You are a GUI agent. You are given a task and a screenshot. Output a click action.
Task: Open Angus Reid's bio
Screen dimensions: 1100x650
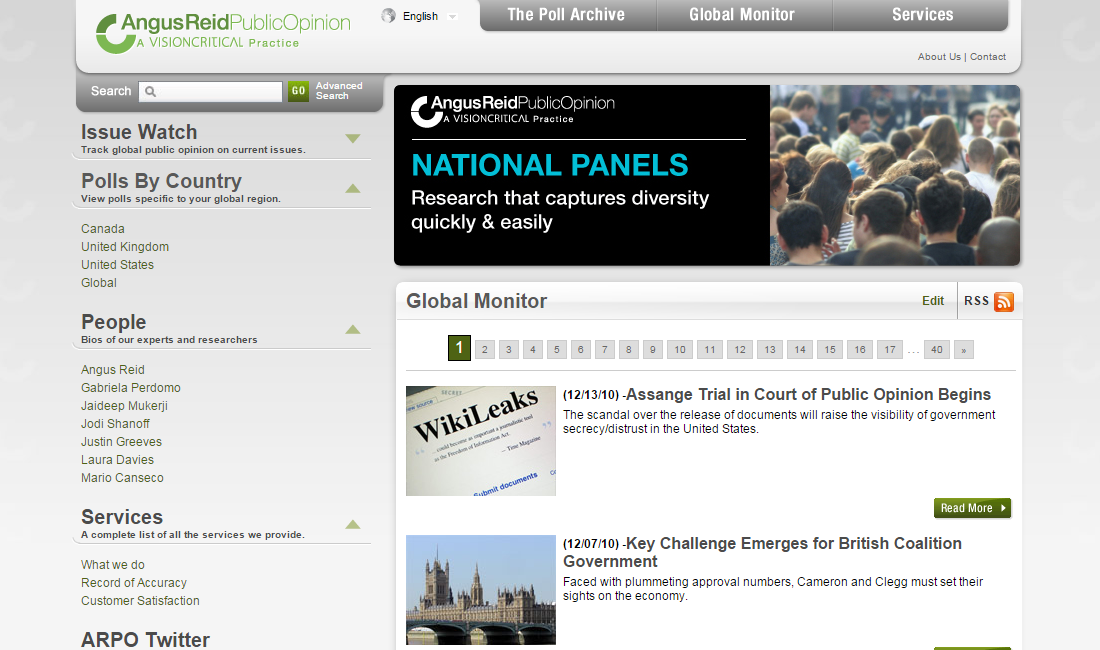[x=113, y=370]
